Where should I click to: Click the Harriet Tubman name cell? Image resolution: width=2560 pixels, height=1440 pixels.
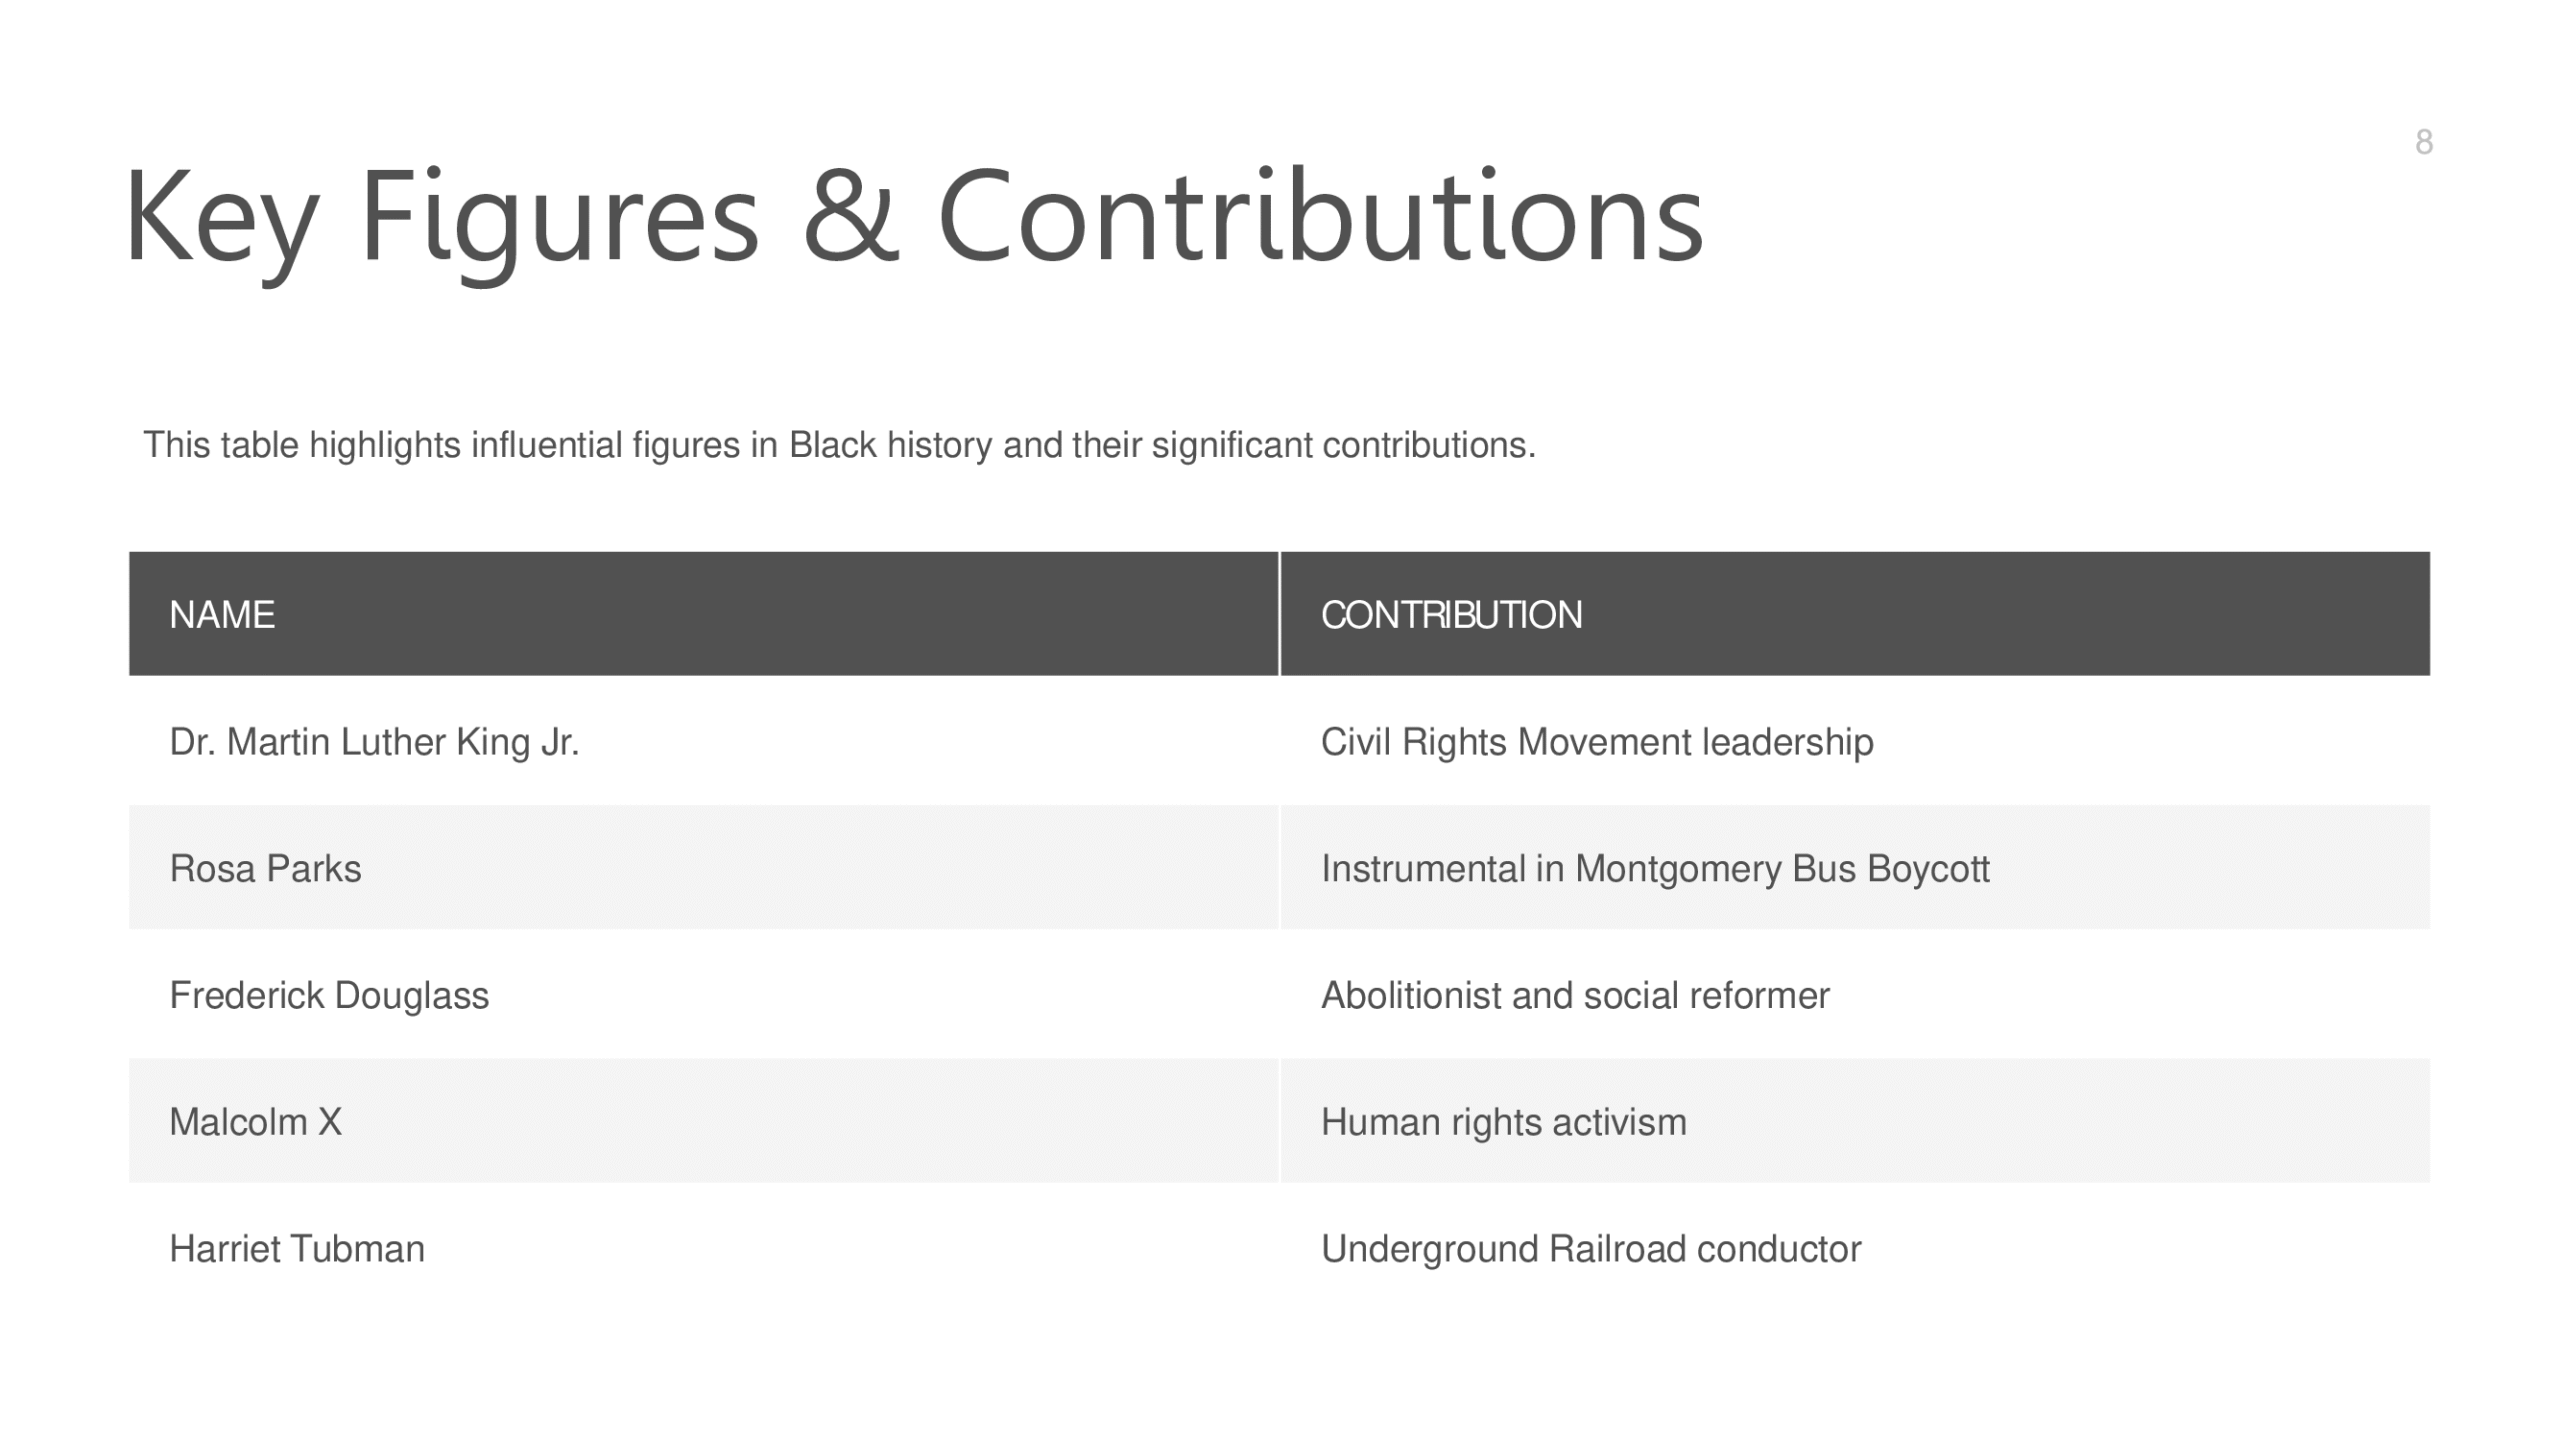pyautogui.click(x=297, y=1249)
